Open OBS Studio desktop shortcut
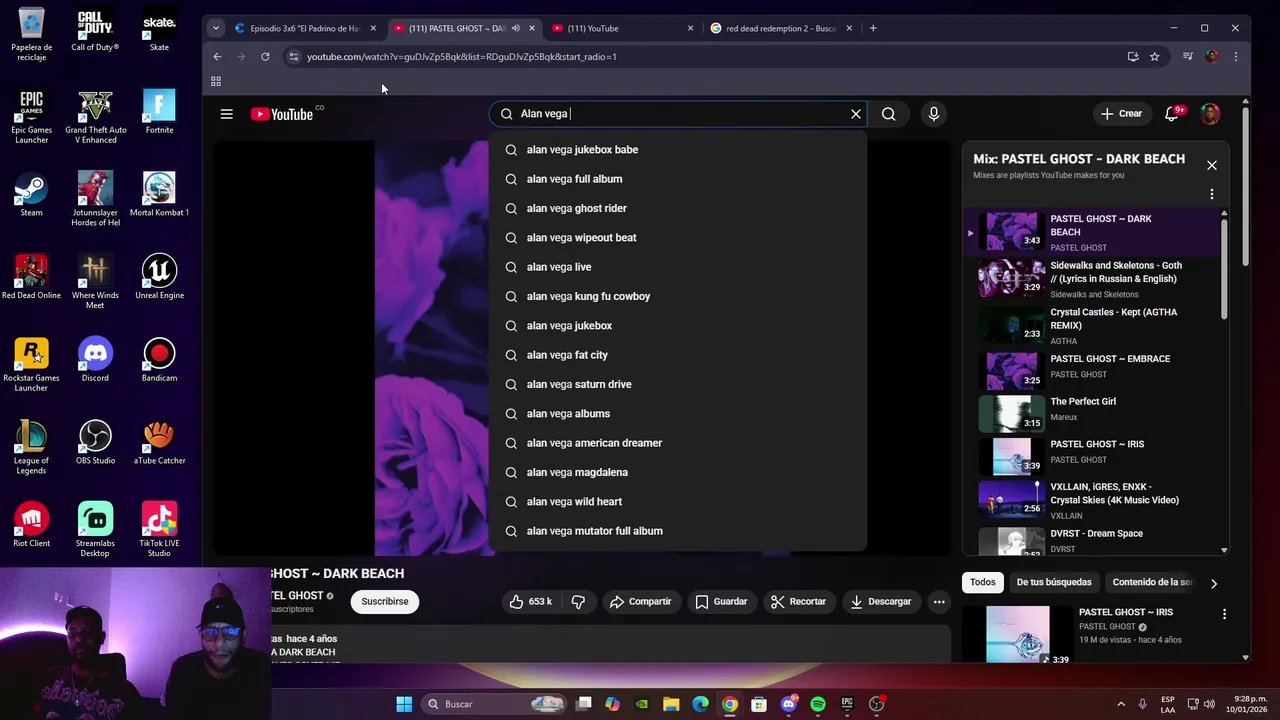This screenshot has width=1280, height=720. point(95,443)
